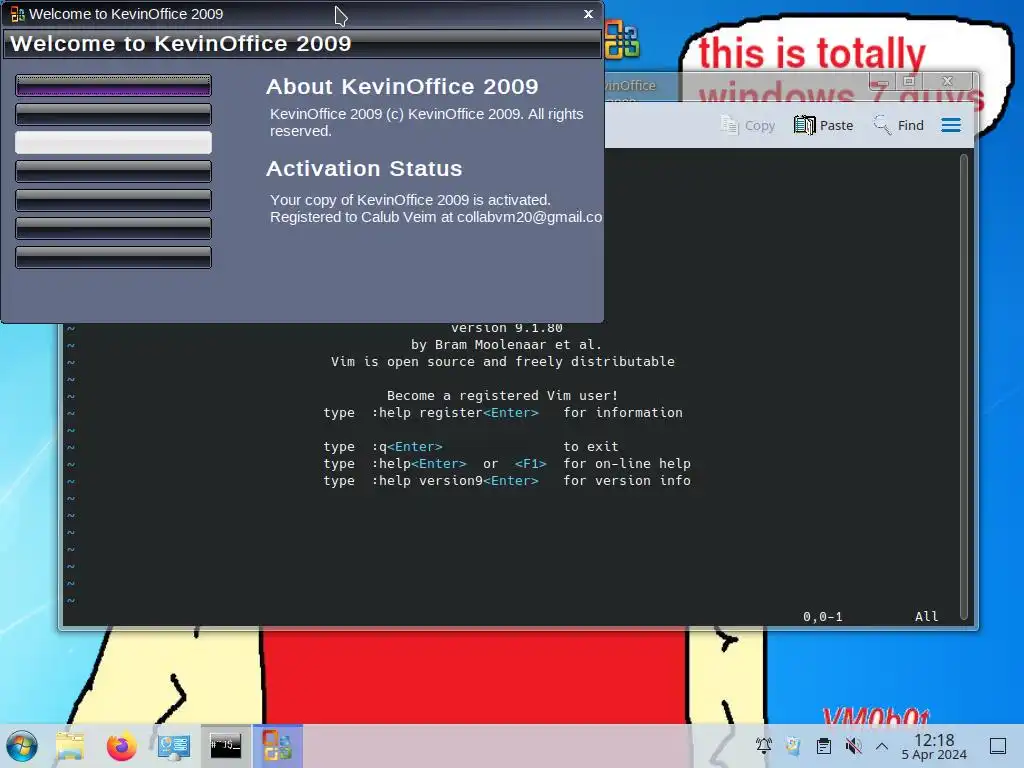The height and width of the screenshot is (768, 1024).
Task: Click the 'All' indicator in Vim status
Action: pos(926,616)
